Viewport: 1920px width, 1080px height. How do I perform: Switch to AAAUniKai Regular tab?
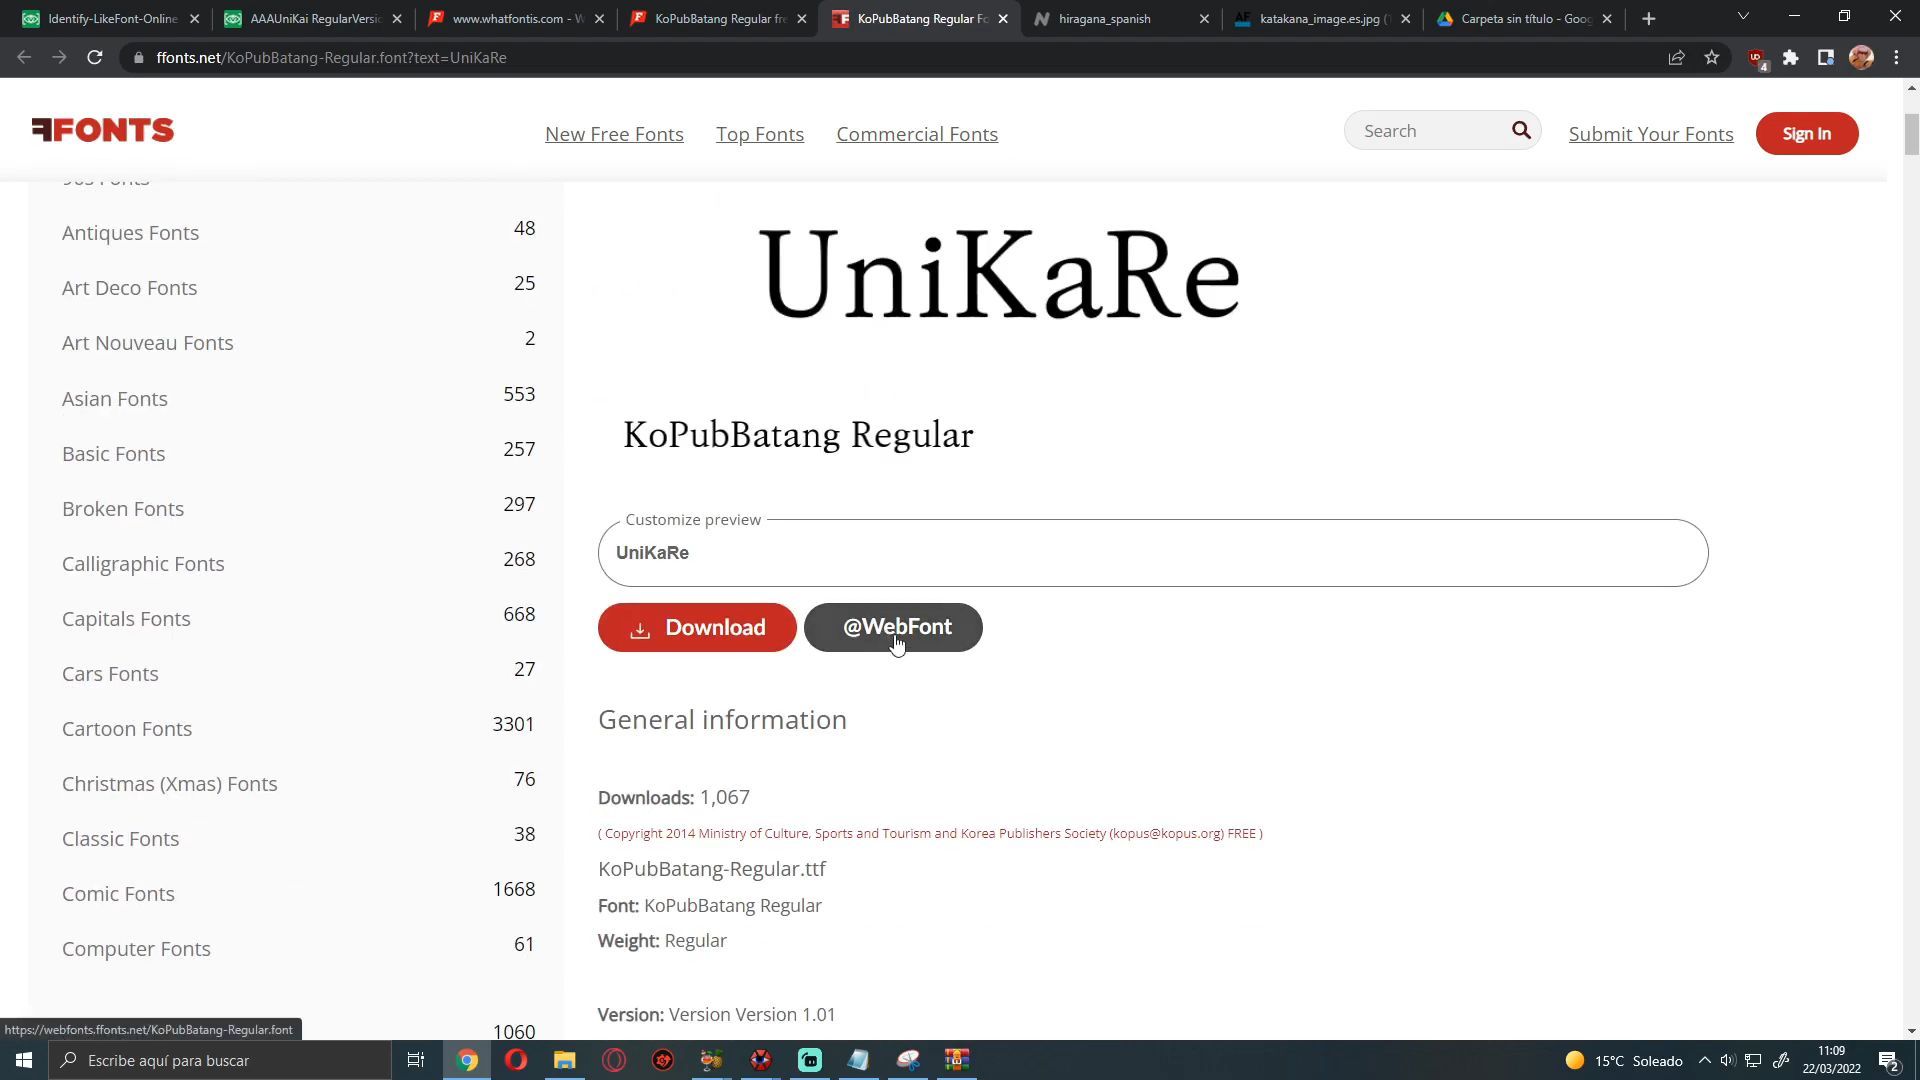(x=312, y=19)
